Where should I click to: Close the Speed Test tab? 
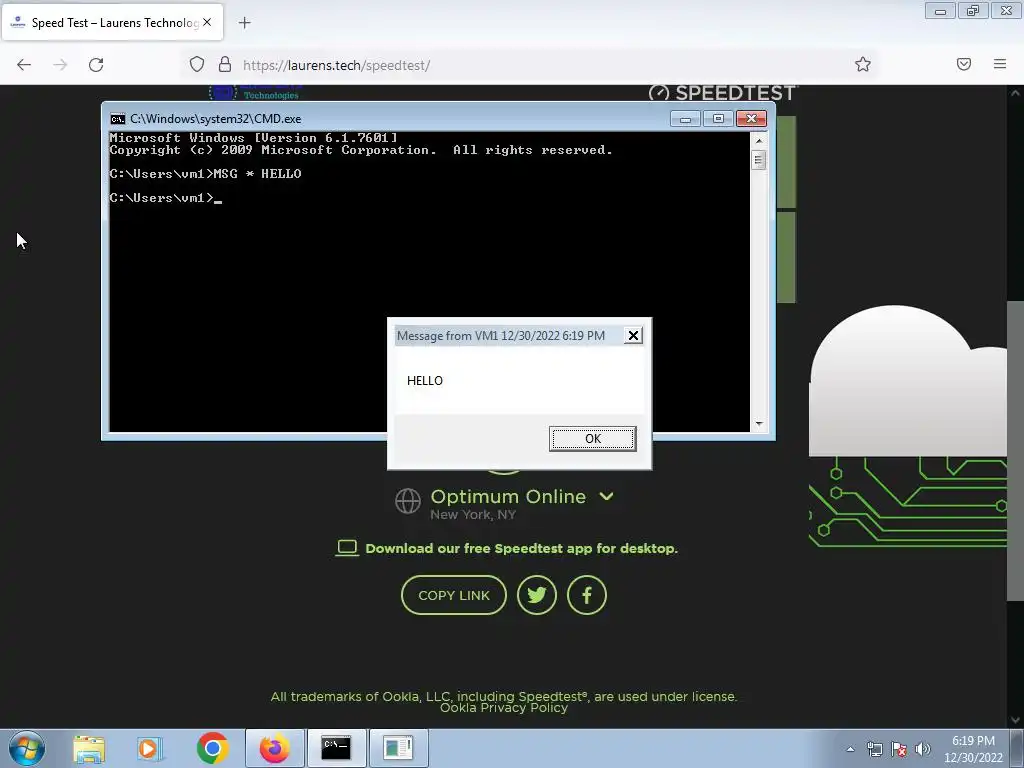point(207,22)
